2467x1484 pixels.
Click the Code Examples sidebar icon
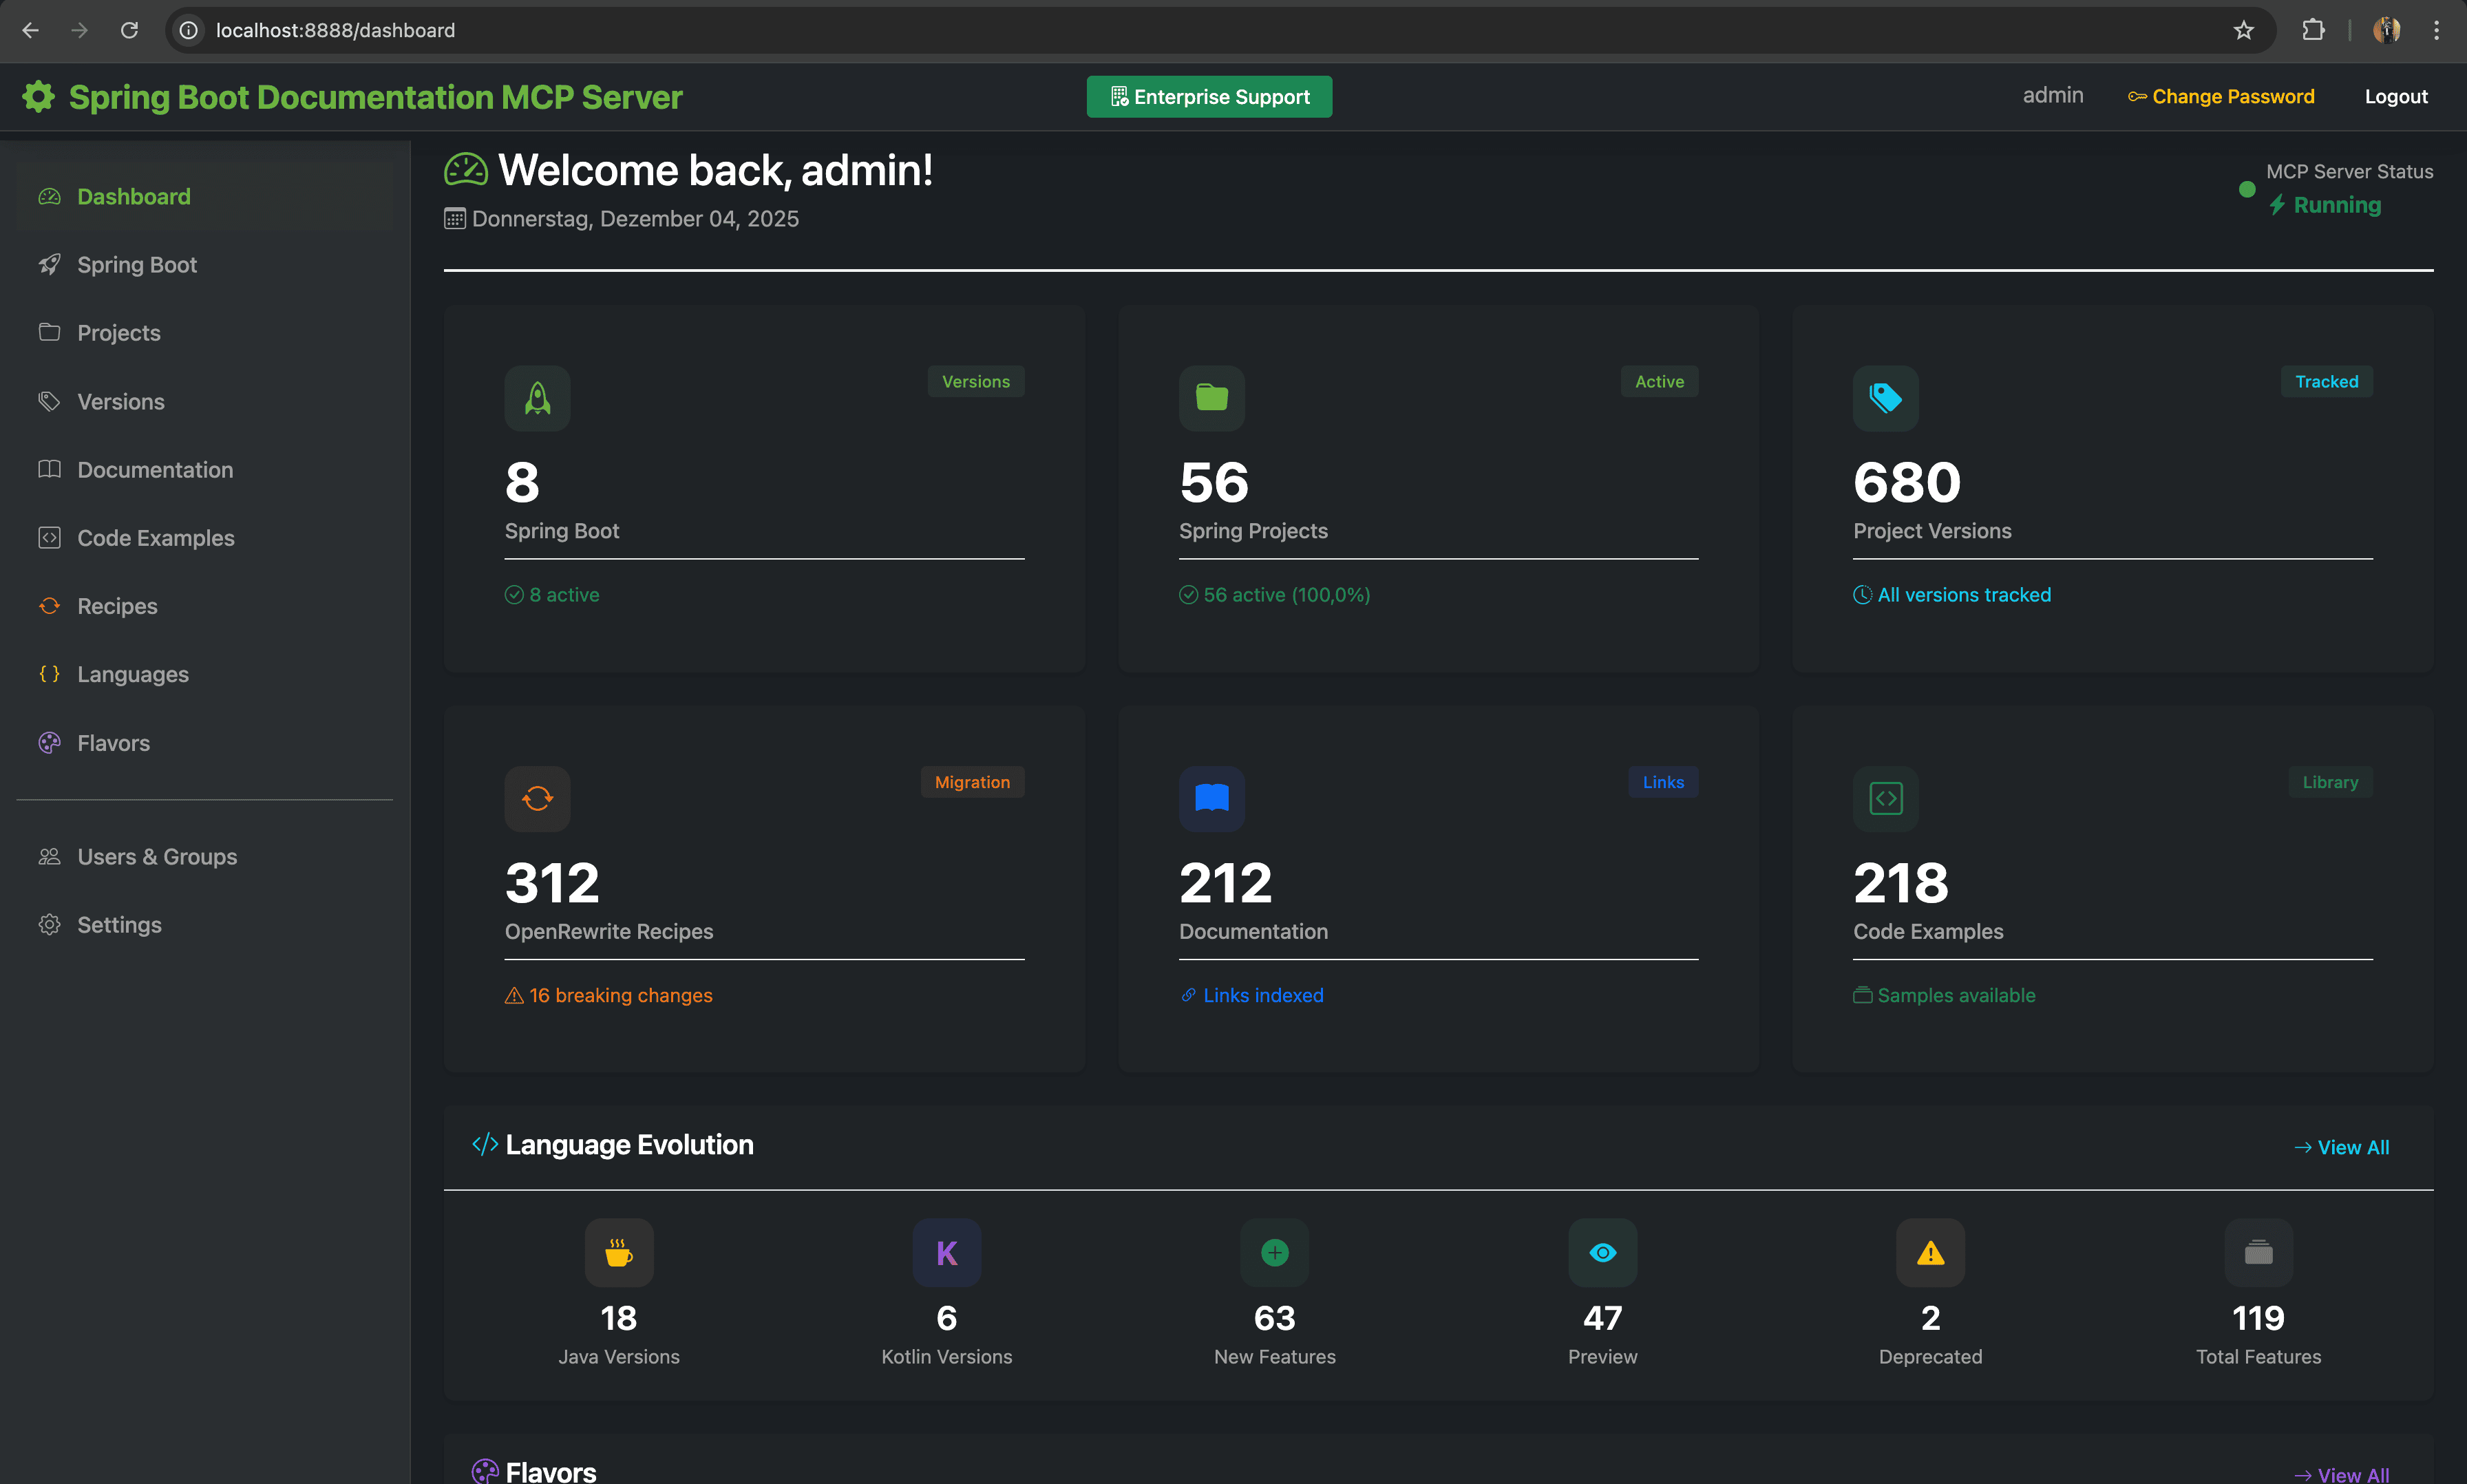pyautogui.click(x=49, y=537)
